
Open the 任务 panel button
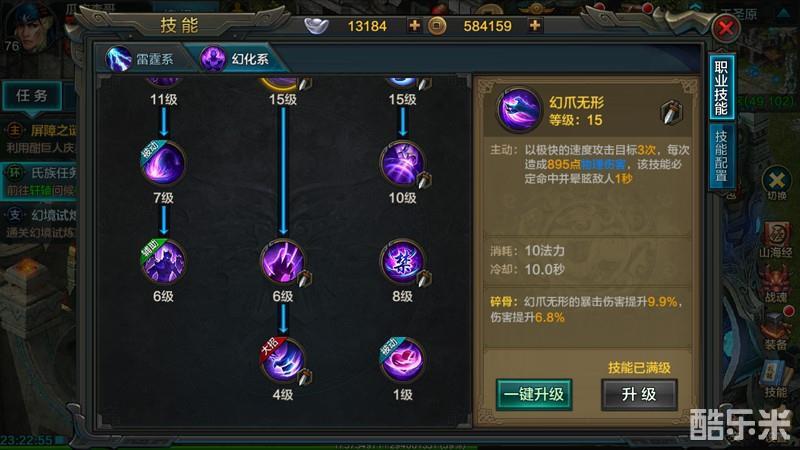pos(32,95)
